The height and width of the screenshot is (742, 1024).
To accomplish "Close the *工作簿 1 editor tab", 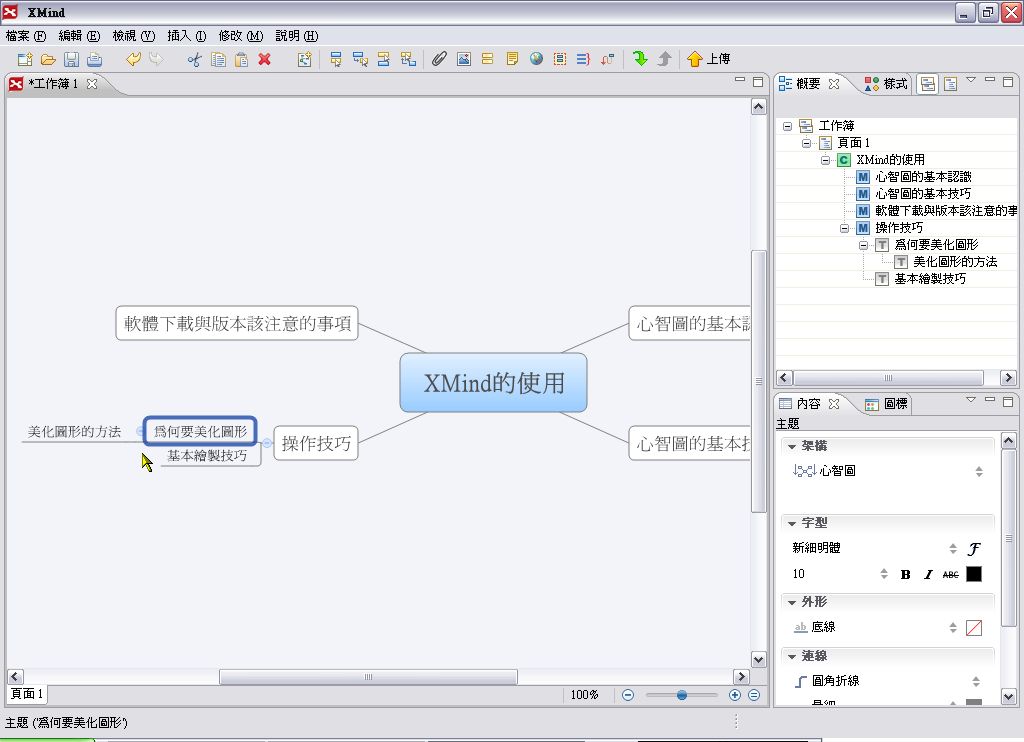I will click(x=92, y=84).
